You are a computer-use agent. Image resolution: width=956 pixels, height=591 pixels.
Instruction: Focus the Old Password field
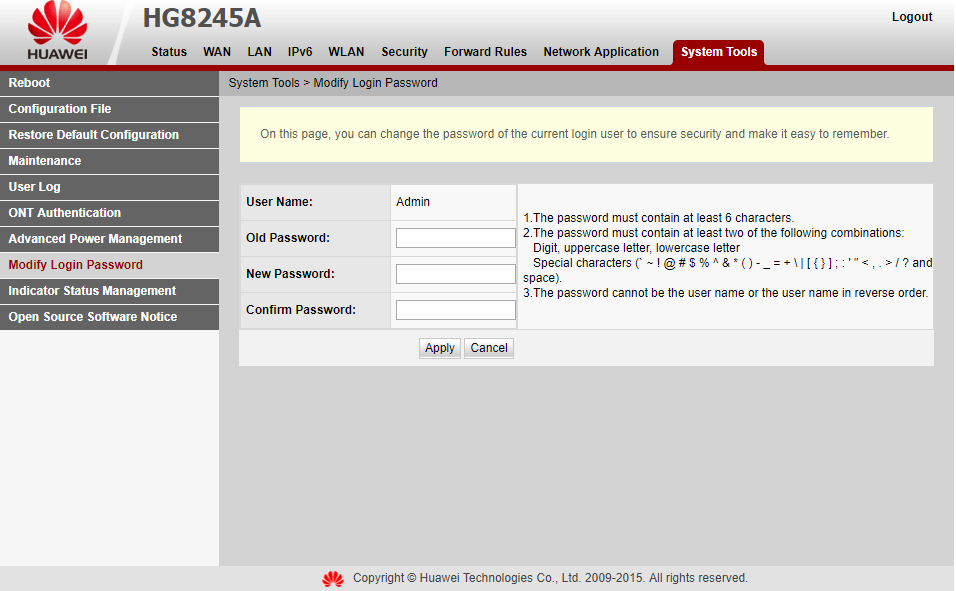click(455, 238)
